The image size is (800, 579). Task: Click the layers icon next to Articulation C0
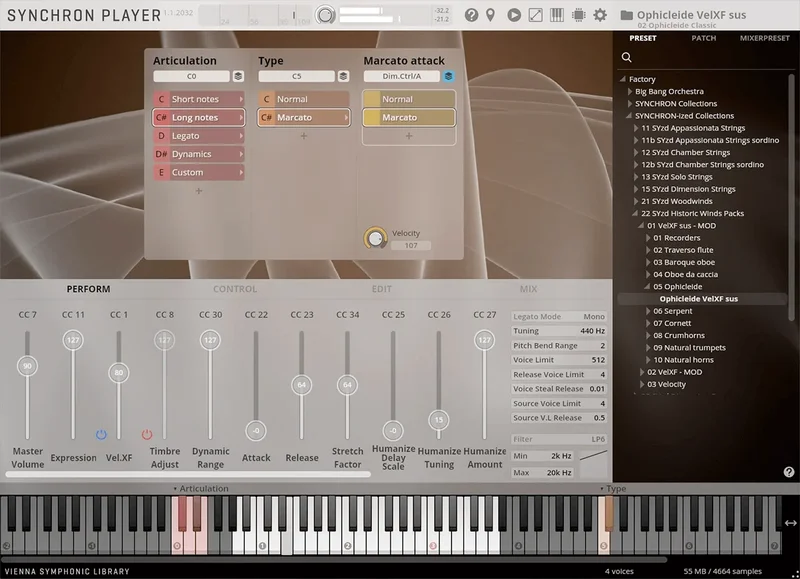[x=238, y=76]
